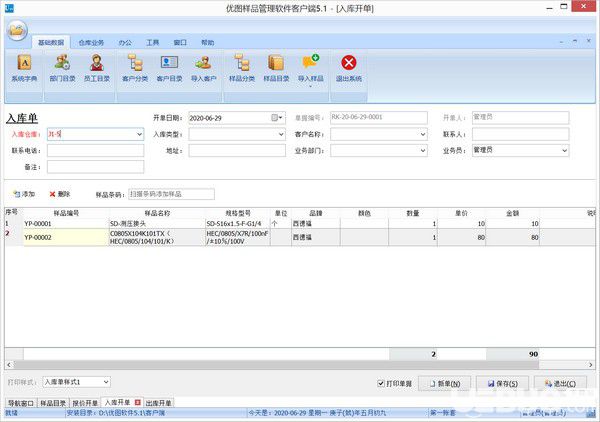This screenshot has height=422, width=600.
Task: Expand the 业务员 dropdown showing 管理员
Action: coord(564,151)
